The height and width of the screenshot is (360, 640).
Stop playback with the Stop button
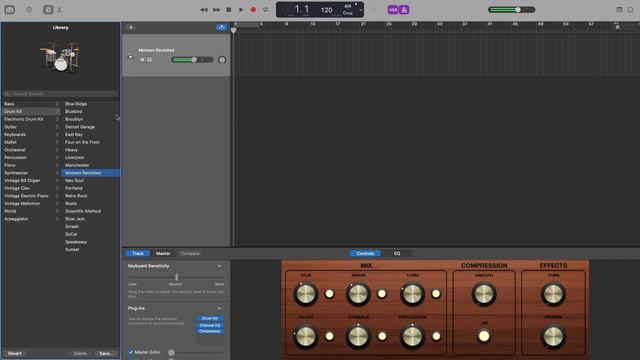tap(229, 10)
